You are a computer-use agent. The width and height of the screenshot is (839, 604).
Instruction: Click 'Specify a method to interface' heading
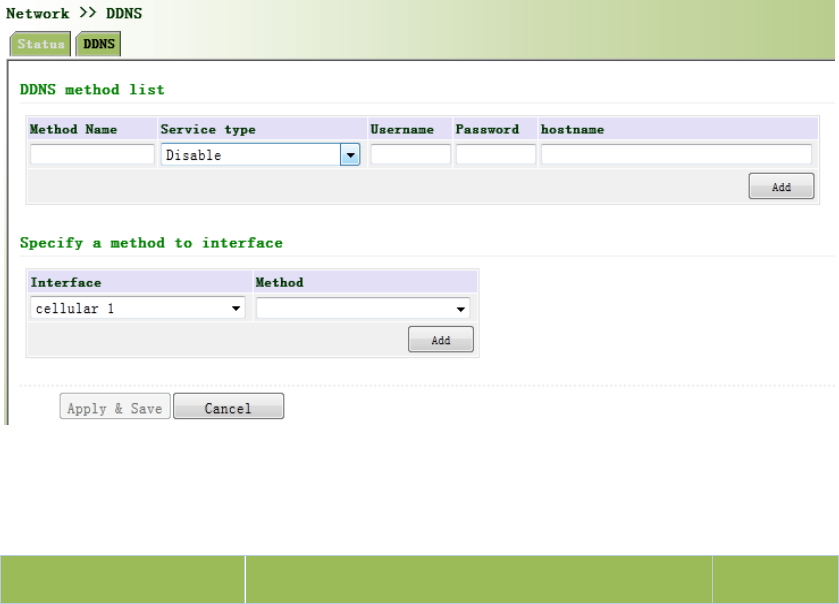pos(151,243)
